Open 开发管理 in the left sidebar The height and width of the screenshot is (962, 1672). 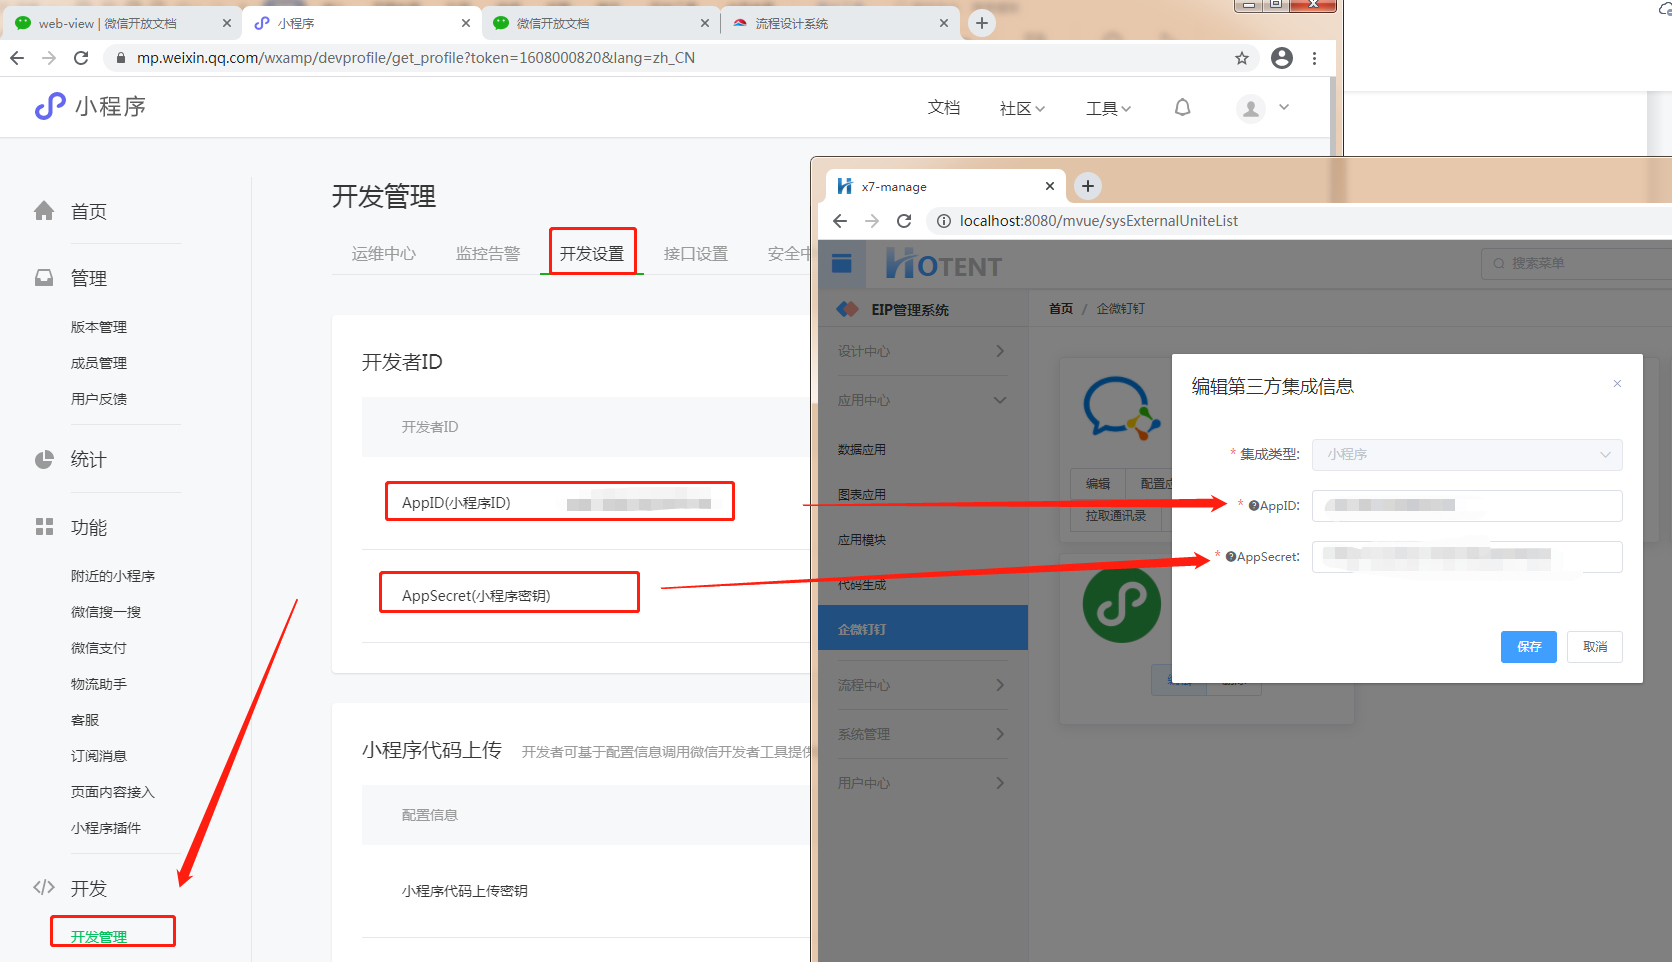pyautogui.click(x=99, y=936)
